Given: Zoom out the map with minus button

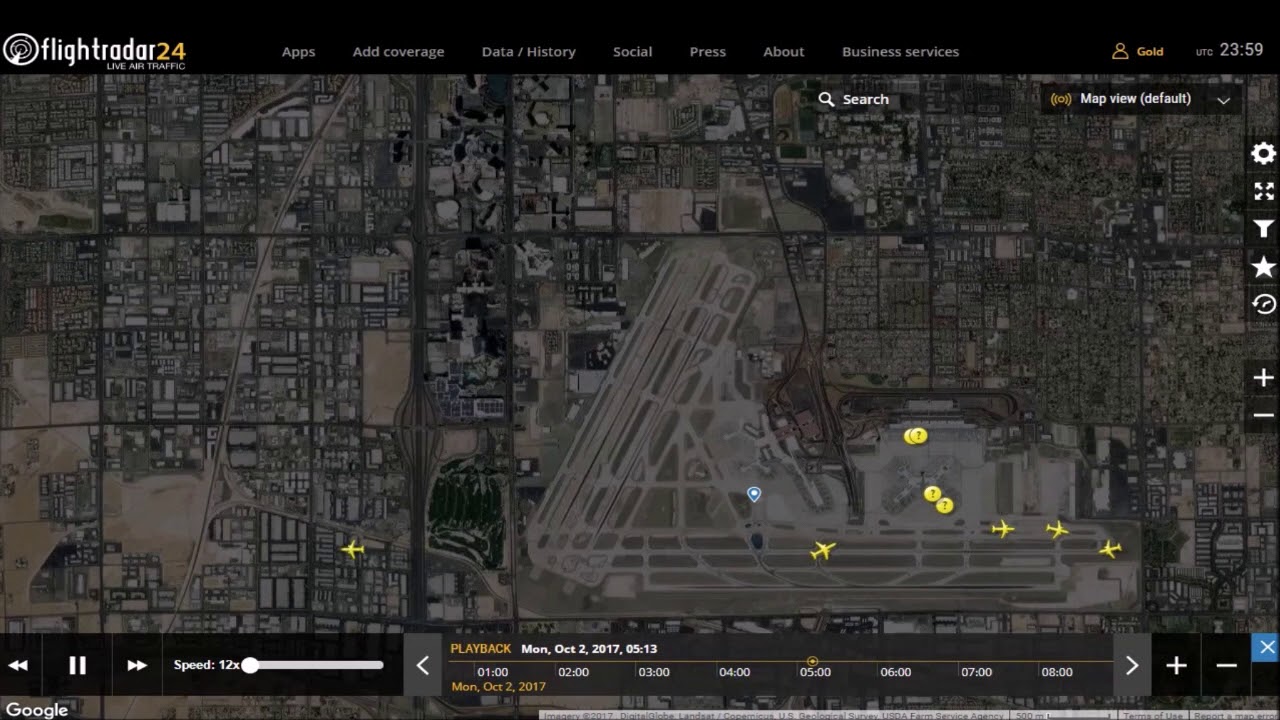Looking at the screenshot, I should click(x=1264, y=415).
